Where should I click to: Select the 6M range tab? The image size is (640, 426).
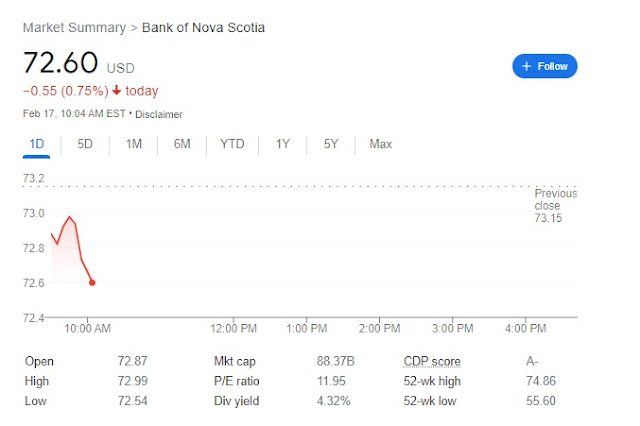point(182,144)
